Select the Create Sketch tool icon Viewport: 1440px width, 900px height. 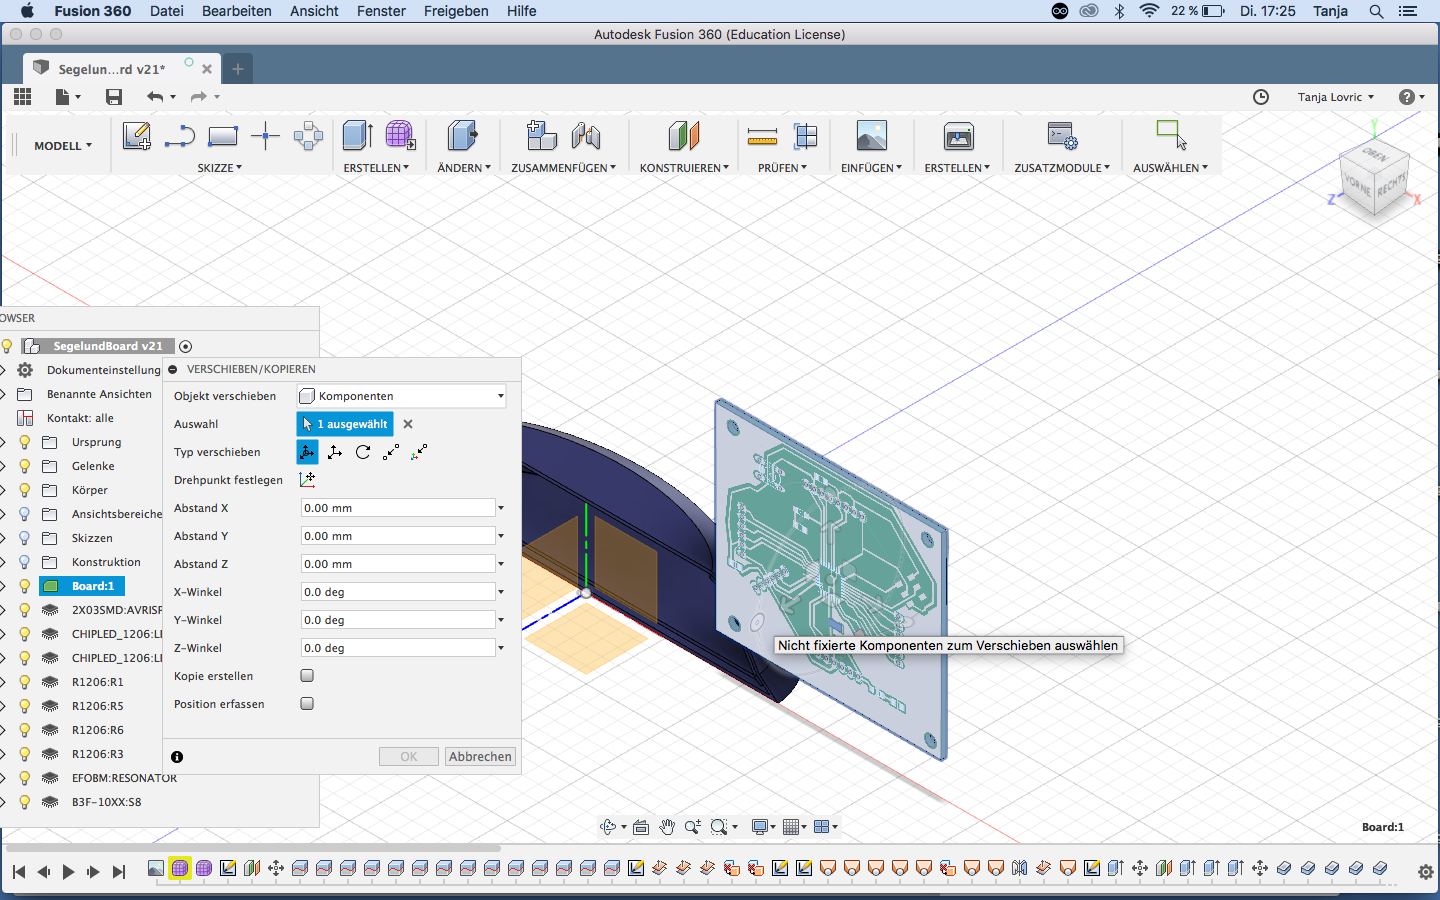click(x=137, y=136)
